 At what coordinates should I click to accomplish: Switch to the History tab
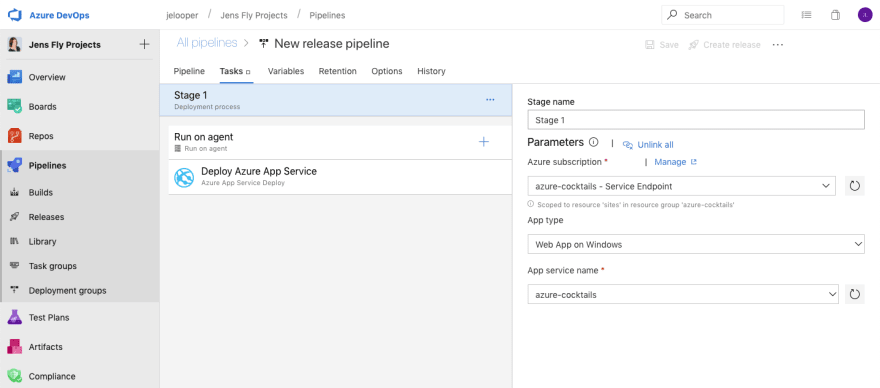point(431,71)
